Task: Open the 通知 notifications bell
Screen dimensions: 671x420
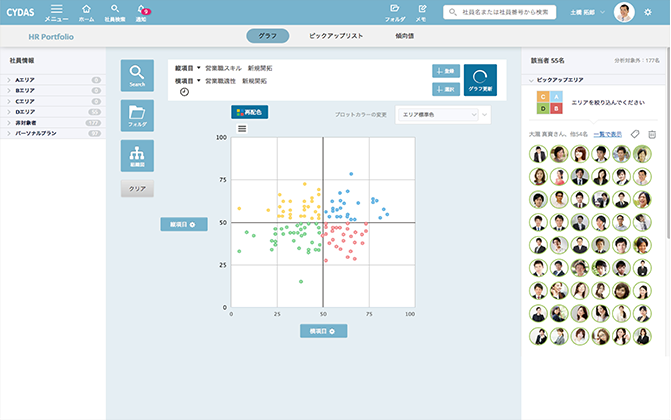Action: point(142,13)
